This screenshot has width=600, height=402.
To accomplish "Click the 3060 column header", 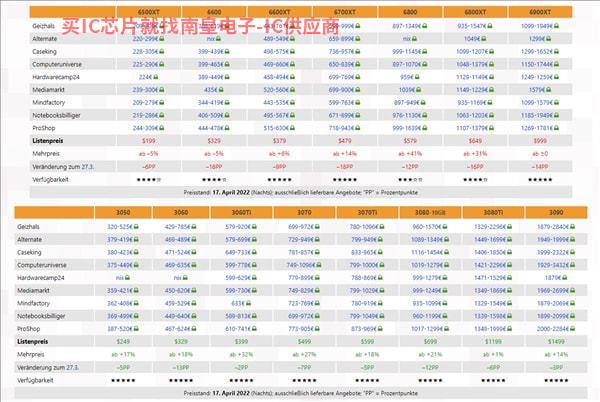I will pos(181,212).
